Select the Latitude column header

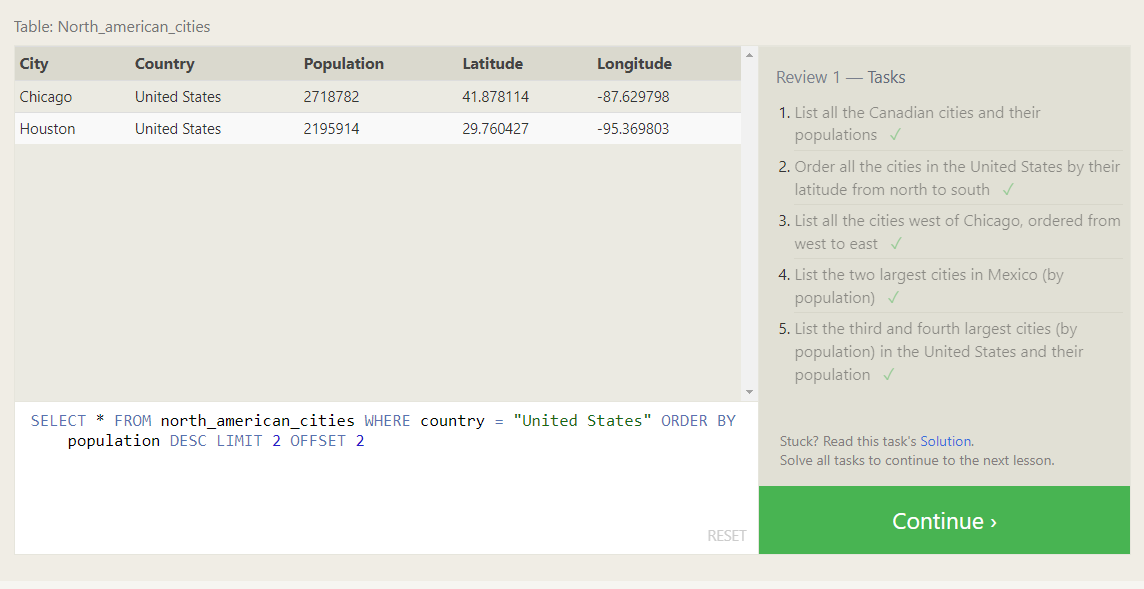tap(492, 64)
